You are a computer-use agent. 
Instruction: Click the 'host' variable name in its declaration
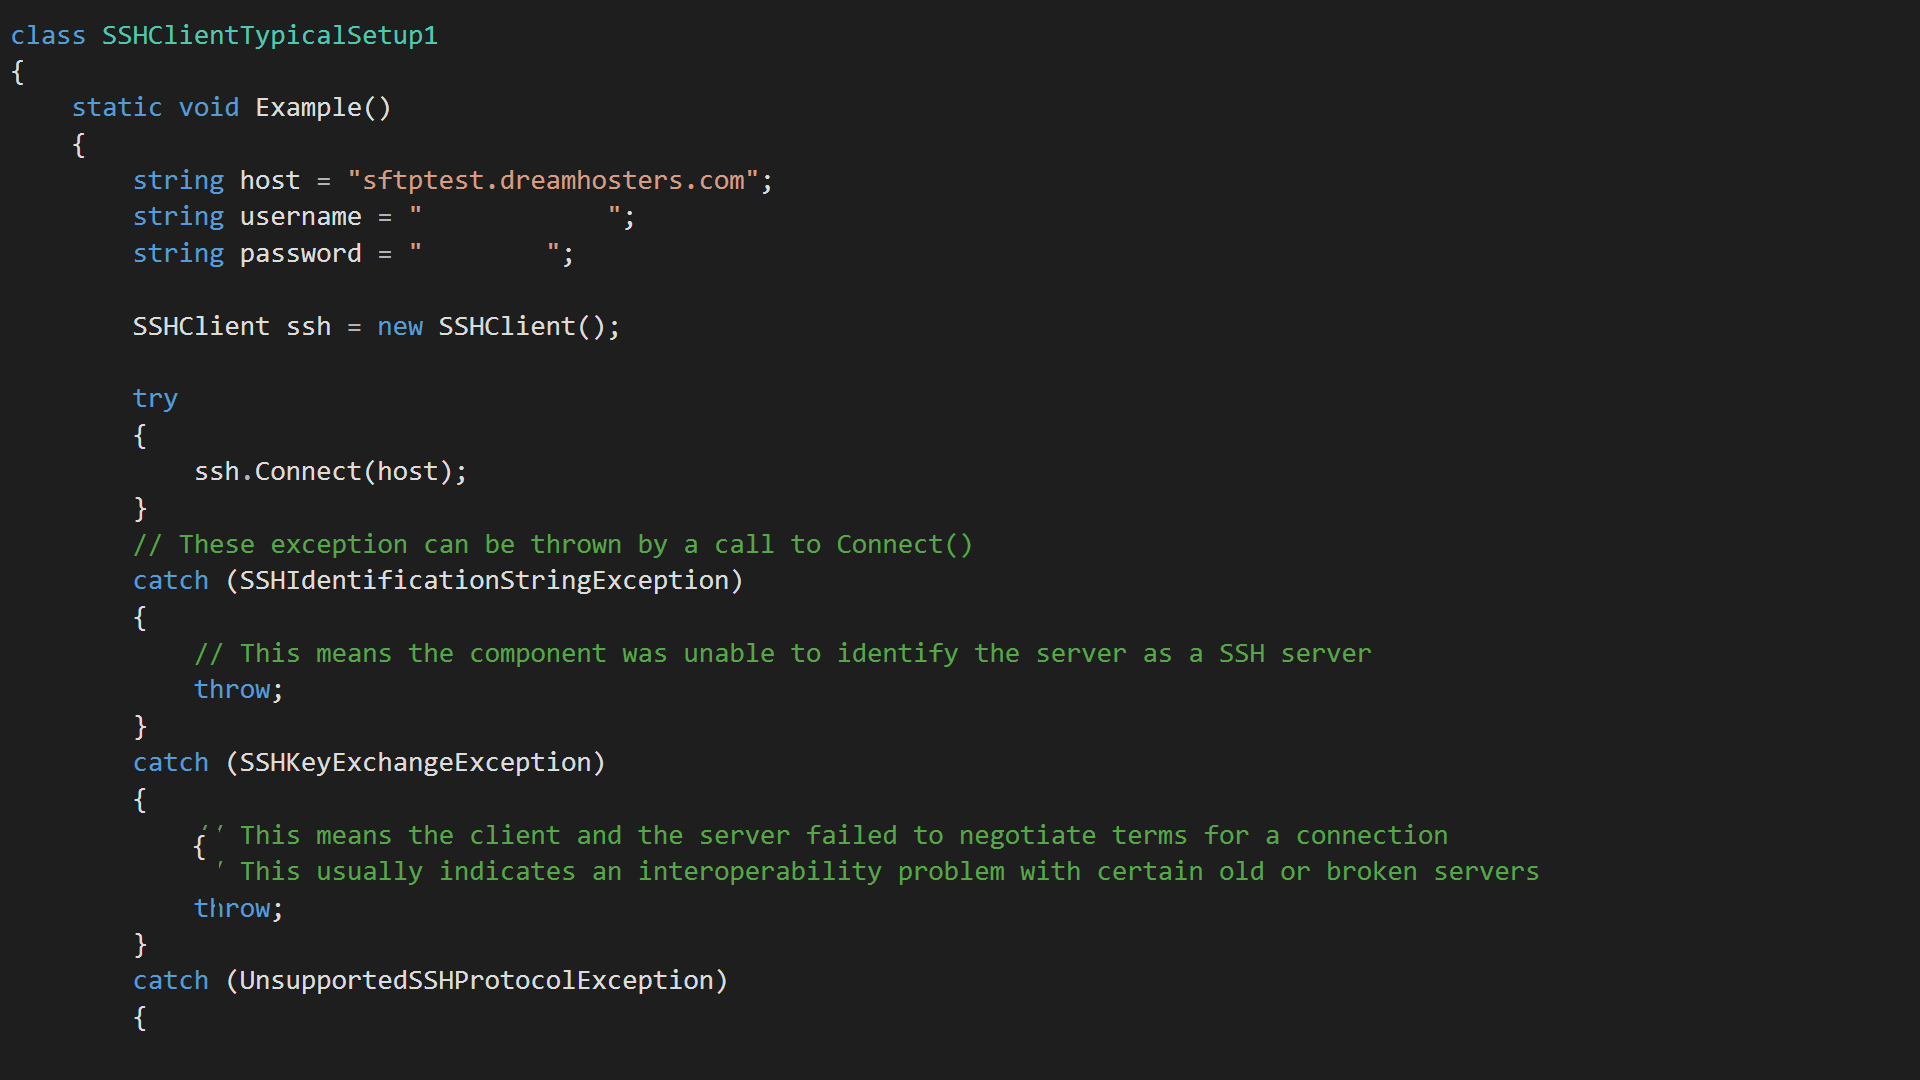pos(269,181)
